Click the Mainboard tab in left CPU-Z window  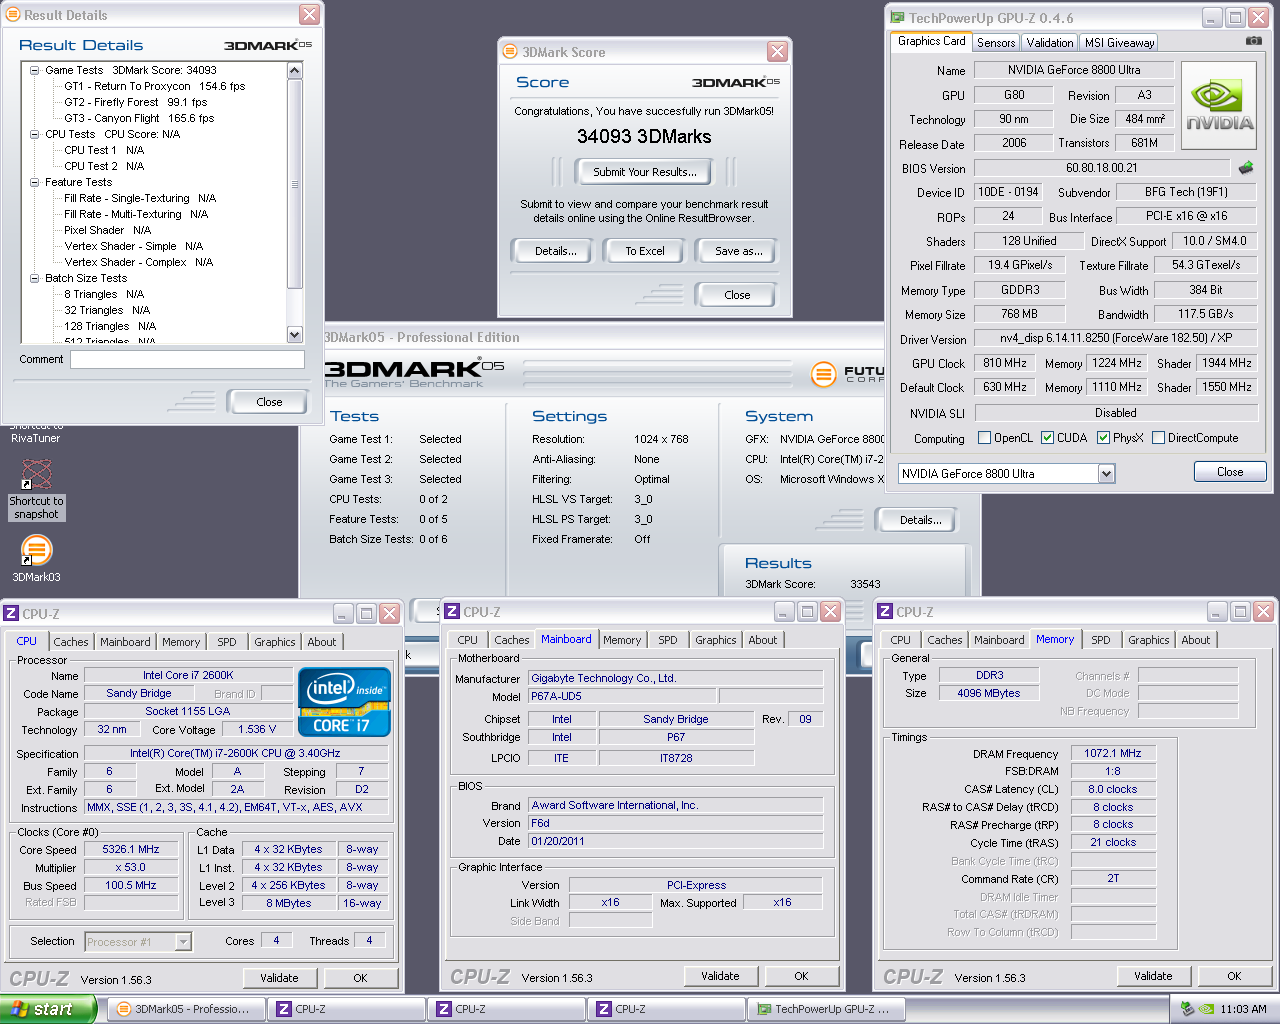click(125, 642)
